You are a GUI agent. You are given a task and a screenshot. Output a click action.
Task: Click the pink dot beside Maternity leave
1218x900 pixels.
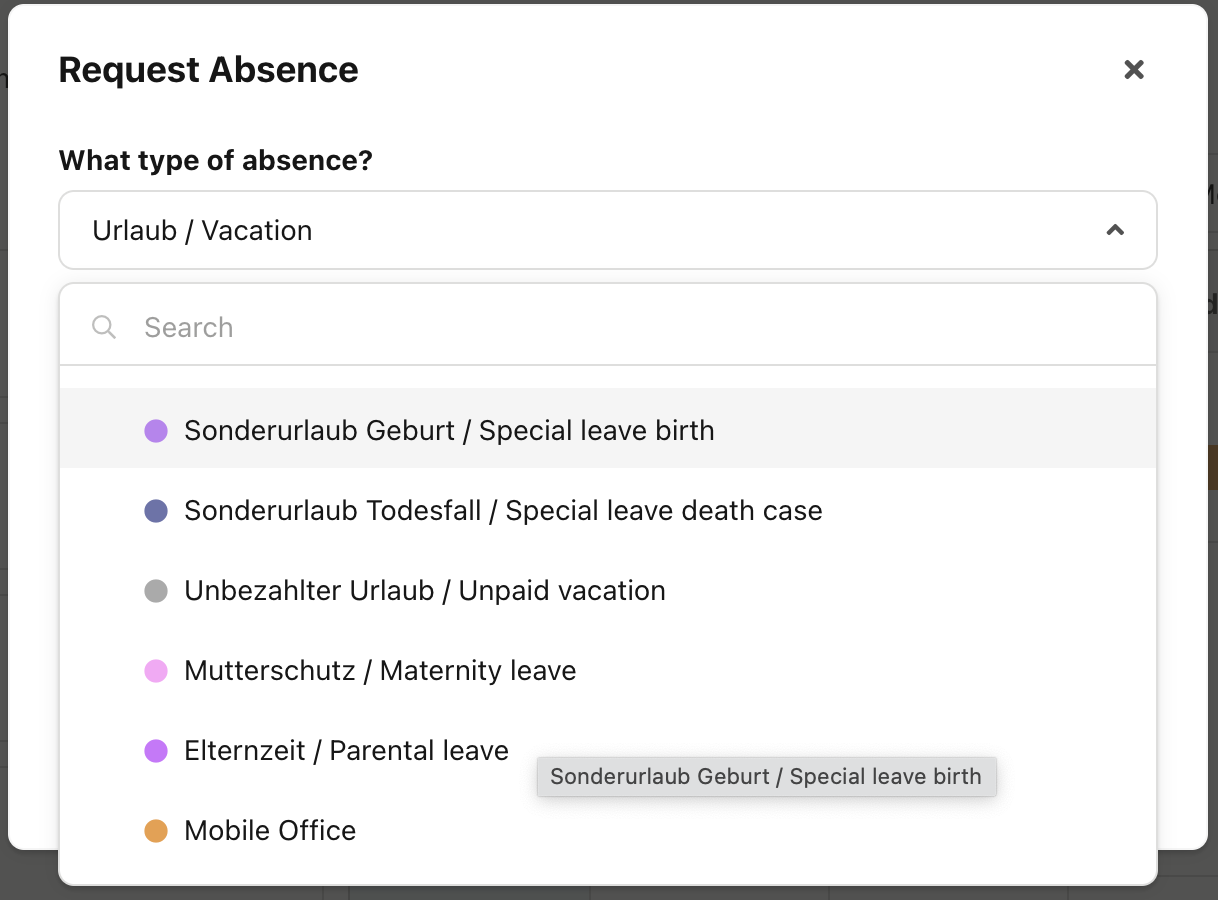156,671
